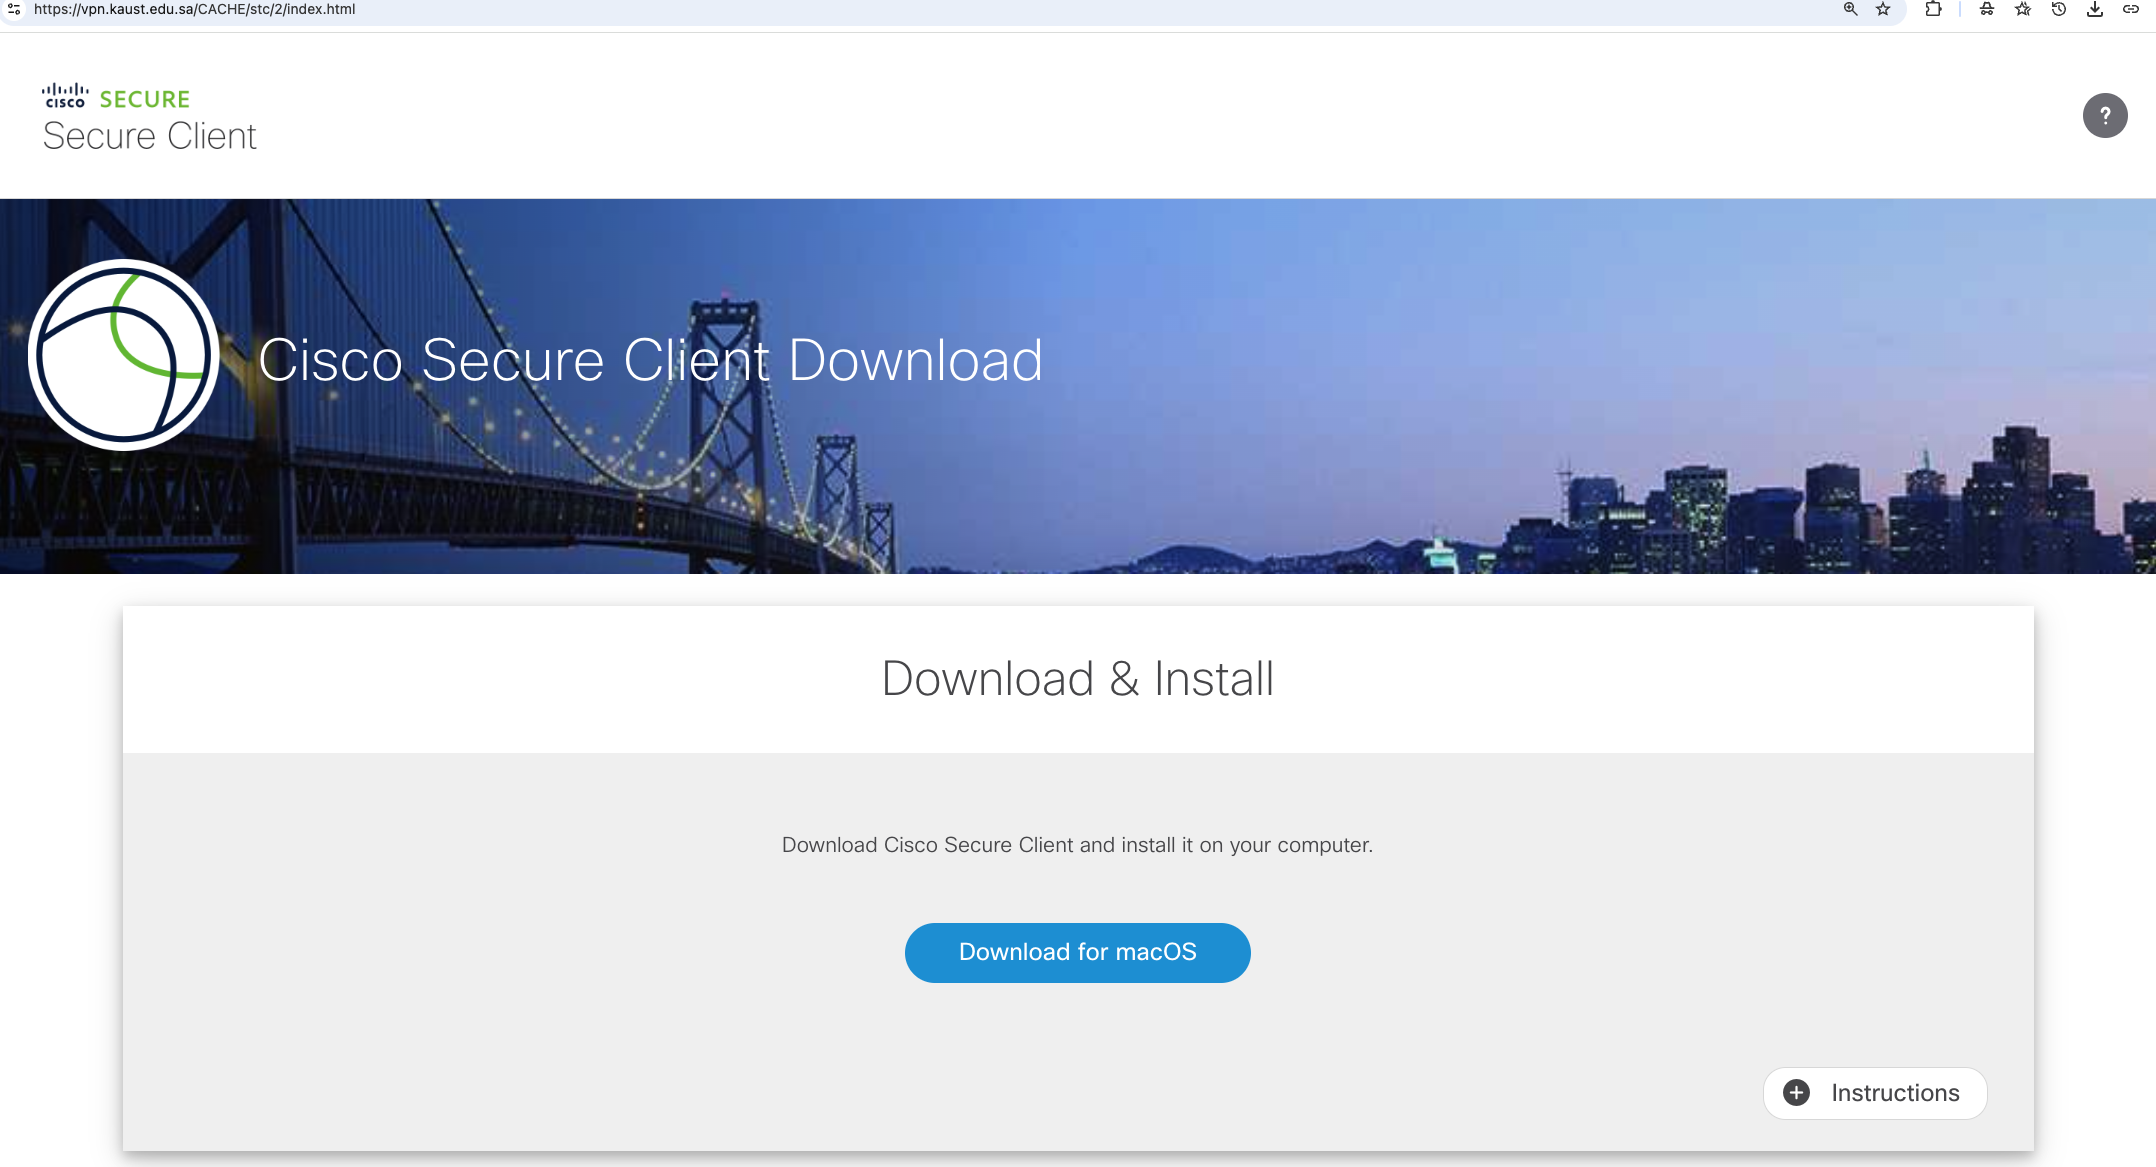Click the 'Secure Client' header text
Screen dimensions: 2156x1167
point(150,136)
